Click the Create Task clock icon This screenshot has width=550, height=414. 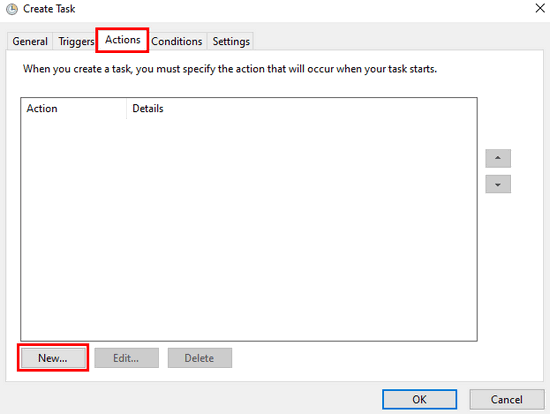pos(12,9)
